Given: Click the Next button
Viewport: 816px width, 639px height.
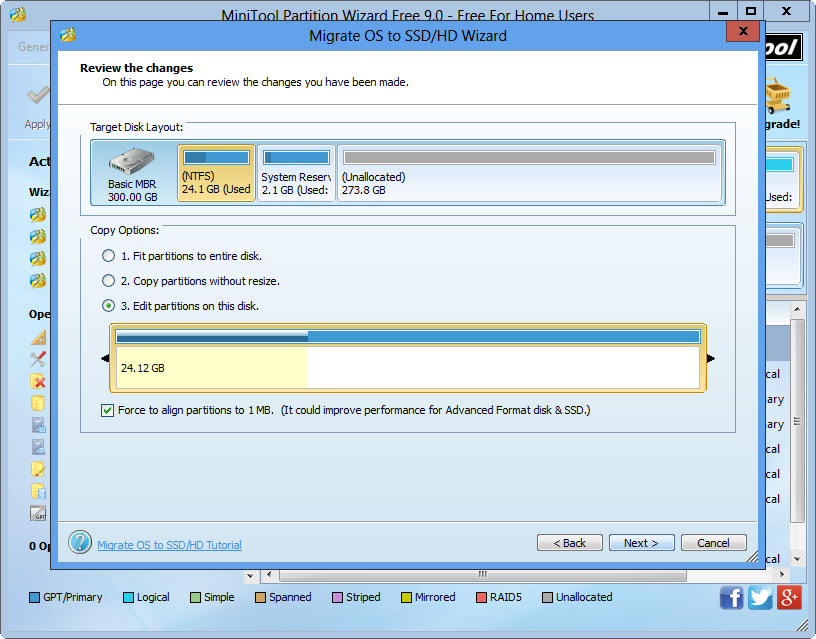Looking at the screenshot, I should pyautogui.click(x=641, y=543).
